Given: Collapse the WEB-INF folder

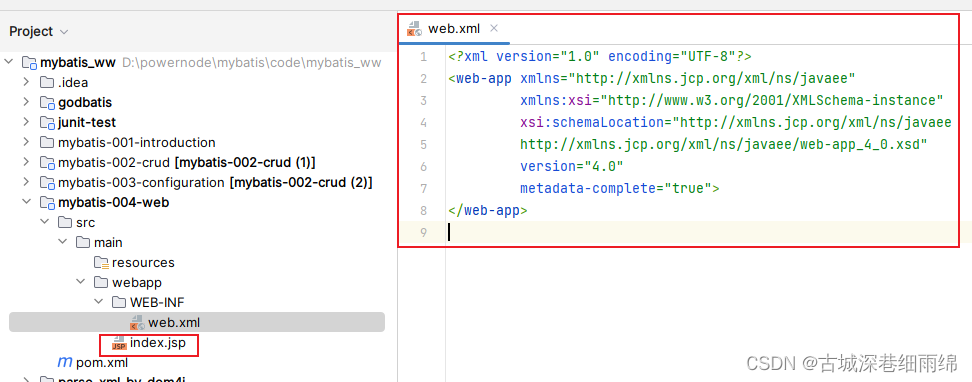Looking at the screenshot, I should coord(99,302).
